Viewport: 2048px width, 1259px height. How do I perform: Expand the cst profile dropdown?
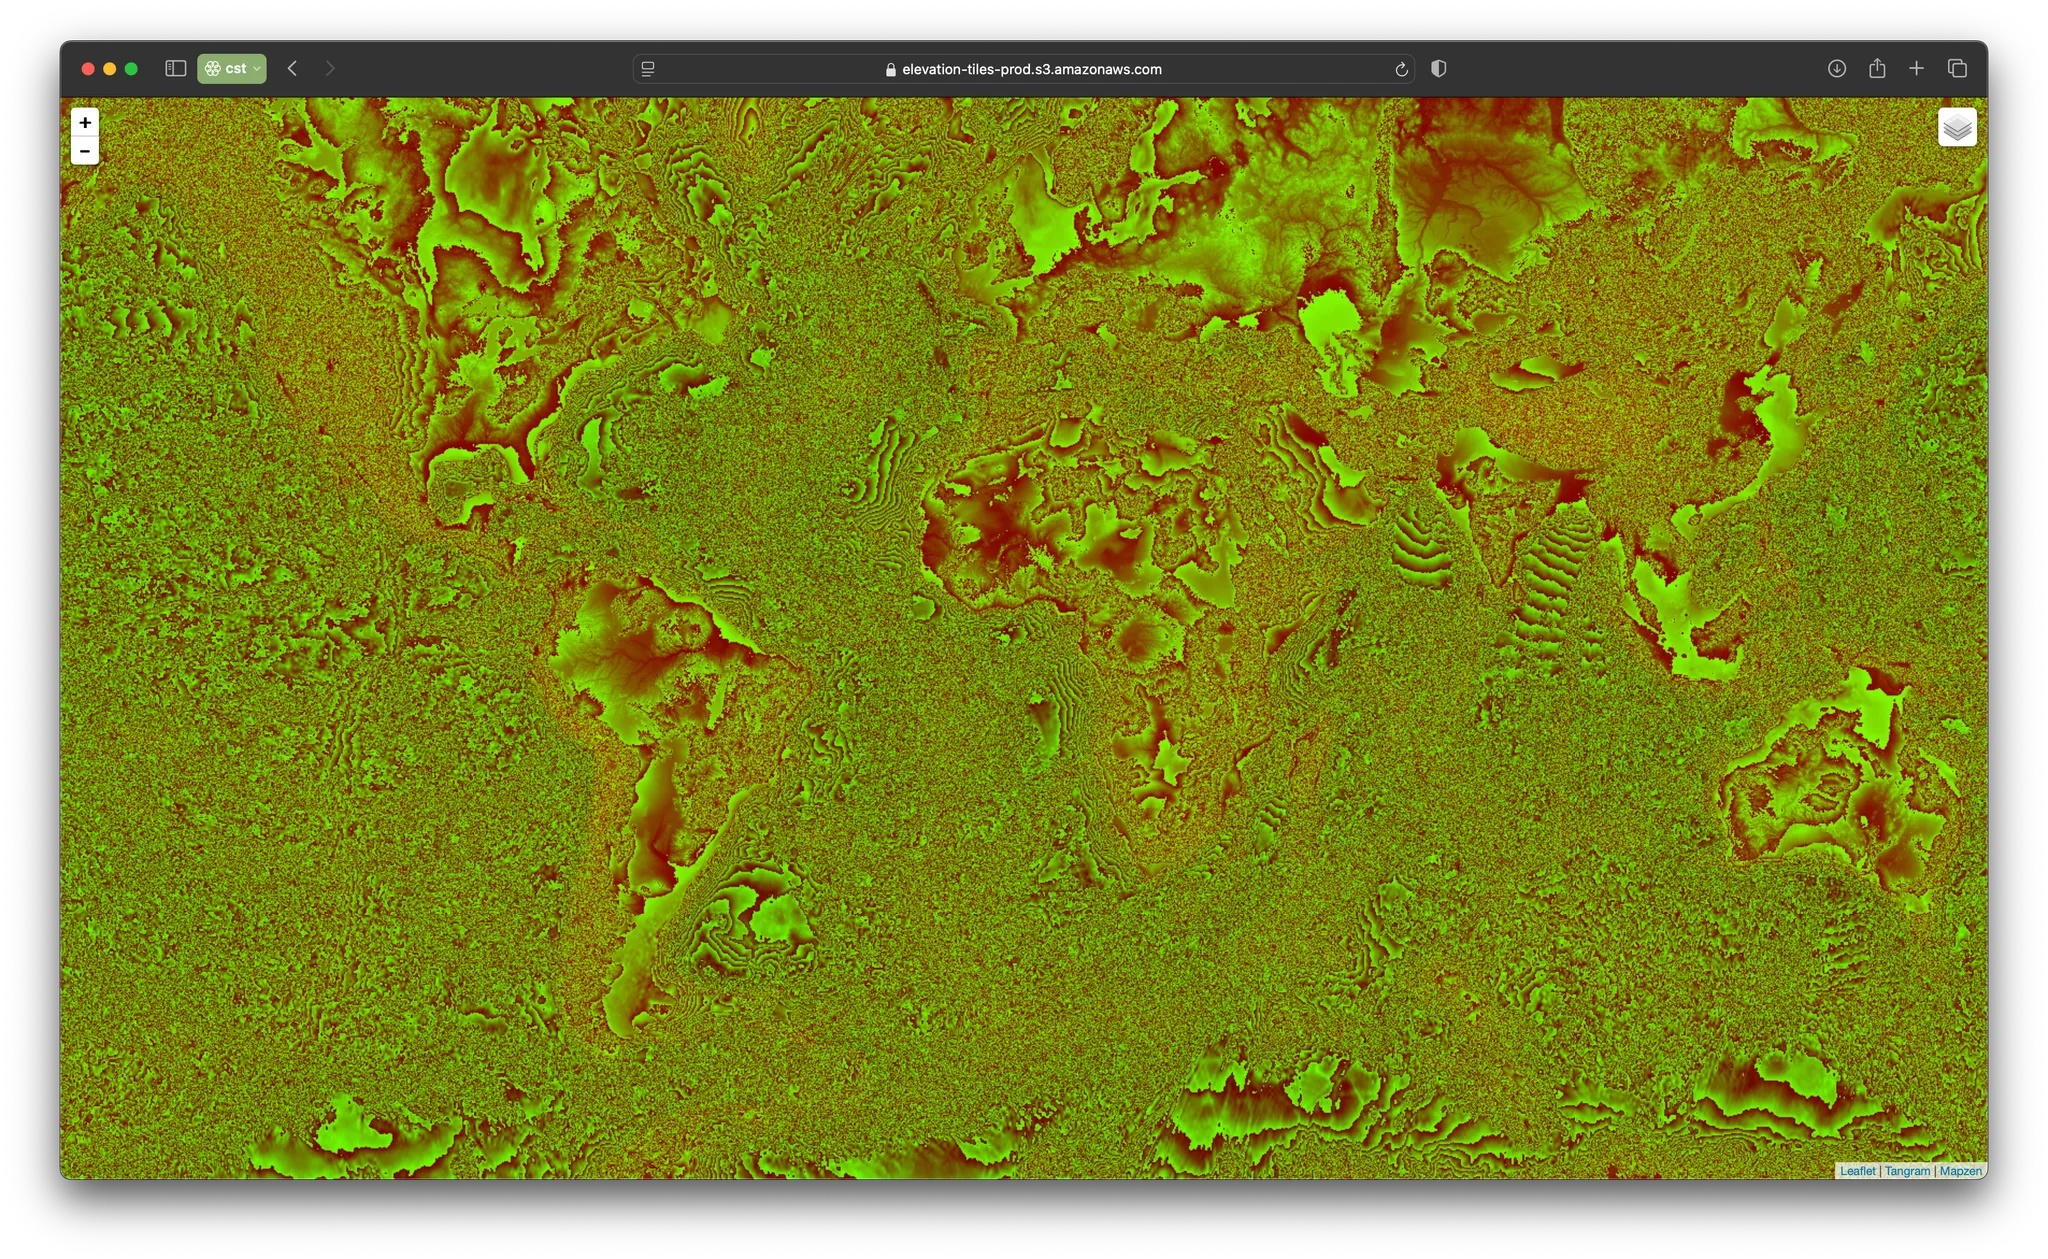tap(232, 69)
